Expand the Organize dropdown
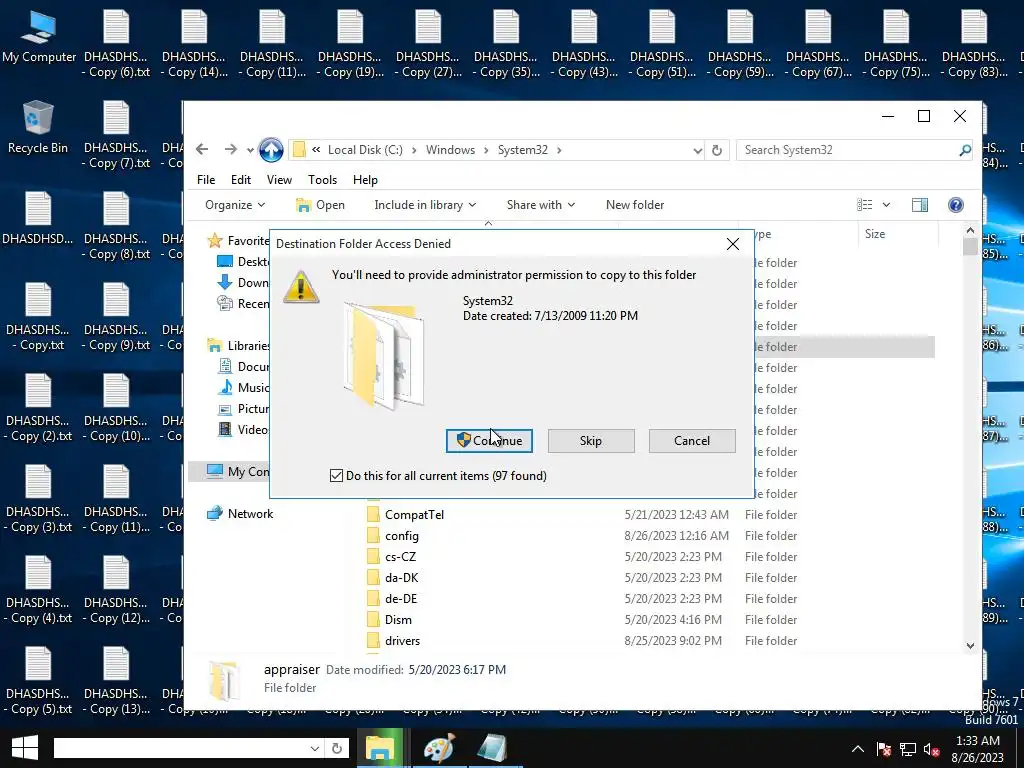 pyautogui.click(x=235, y=205)
